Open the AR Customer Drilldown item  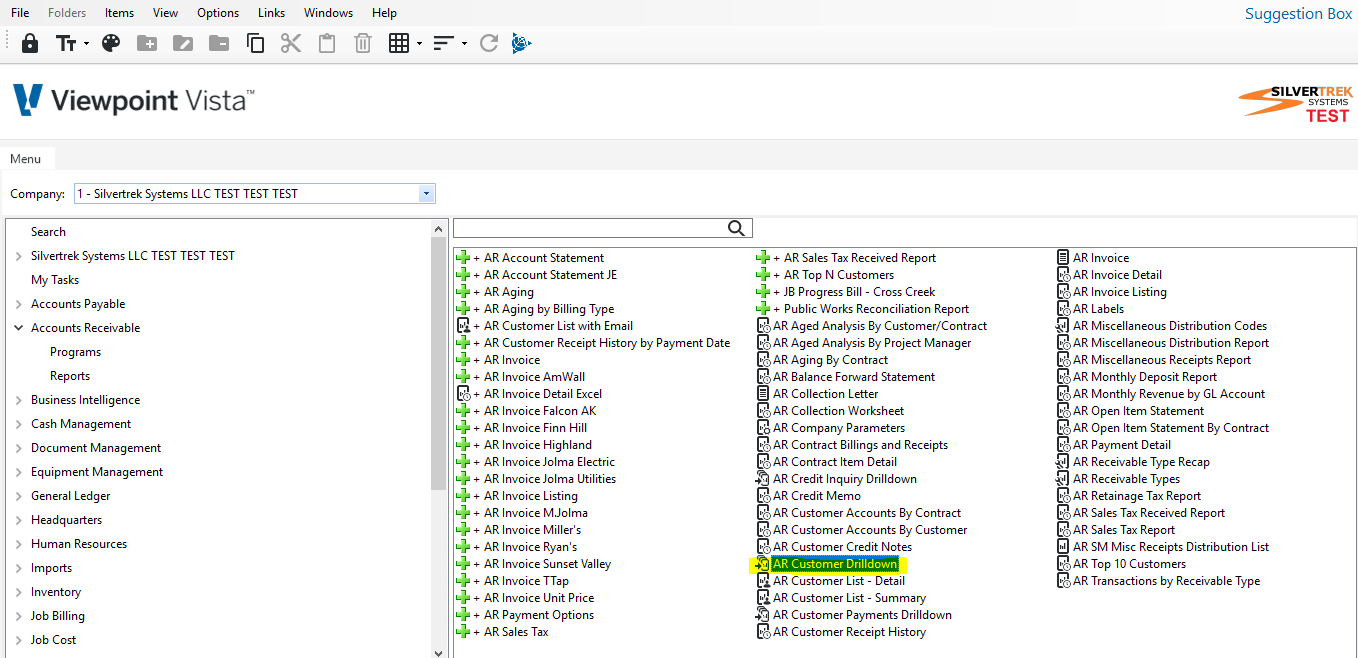pyautogui.click(x=835, y=564)
